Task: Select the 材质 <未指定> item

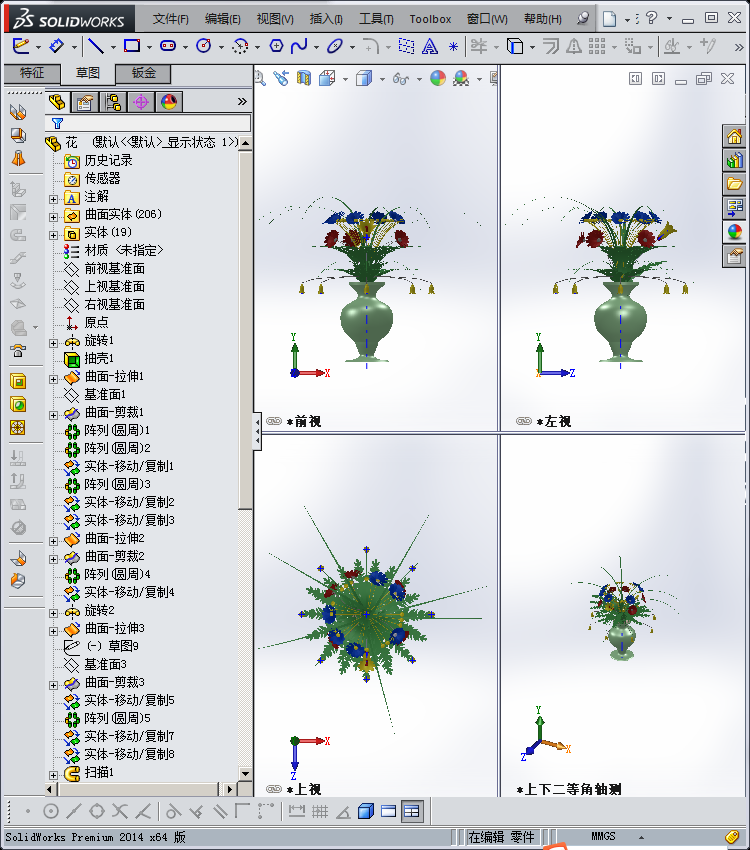Action: point(113,250)
